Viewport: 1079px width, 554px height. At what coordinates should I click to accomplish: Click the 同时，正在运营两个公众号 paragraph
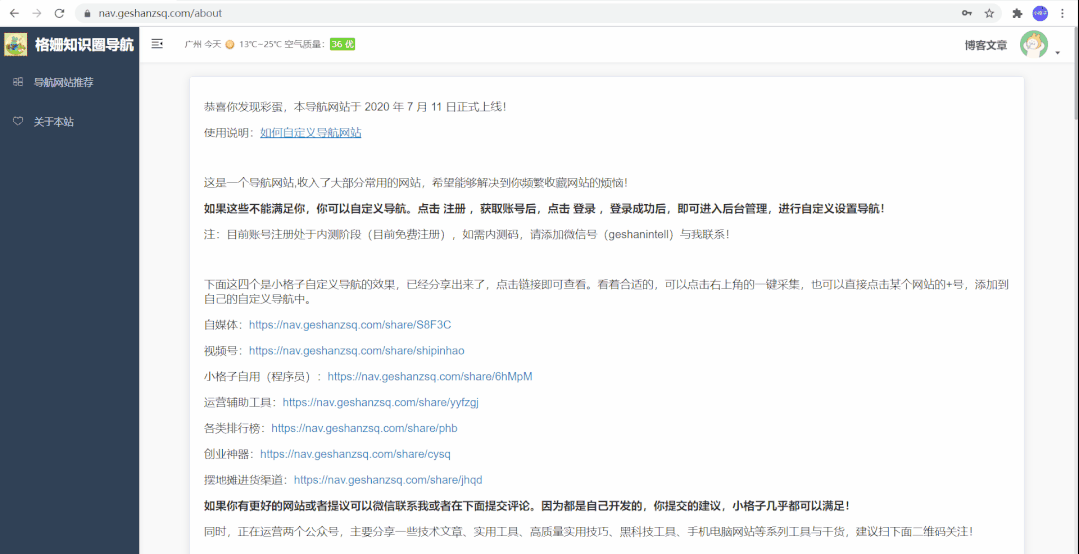coord(588,531)
